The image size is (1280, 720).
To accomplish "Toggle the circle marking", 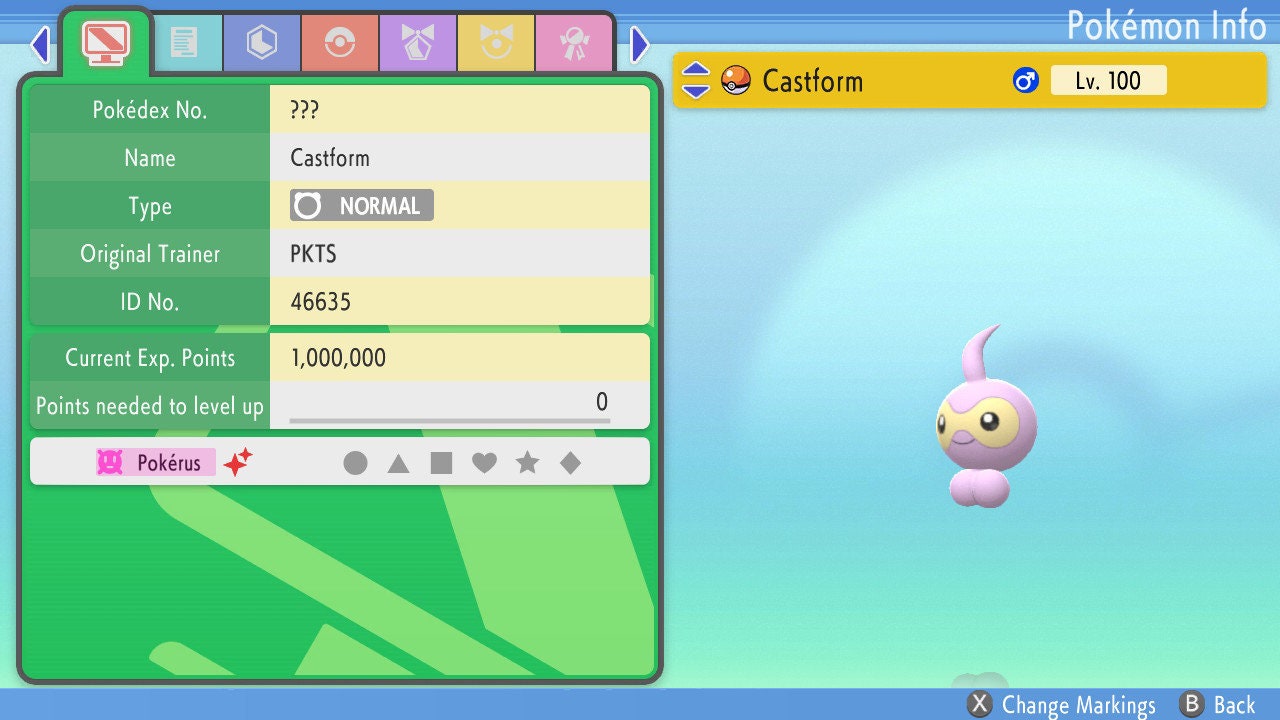I will coord(355,463).
